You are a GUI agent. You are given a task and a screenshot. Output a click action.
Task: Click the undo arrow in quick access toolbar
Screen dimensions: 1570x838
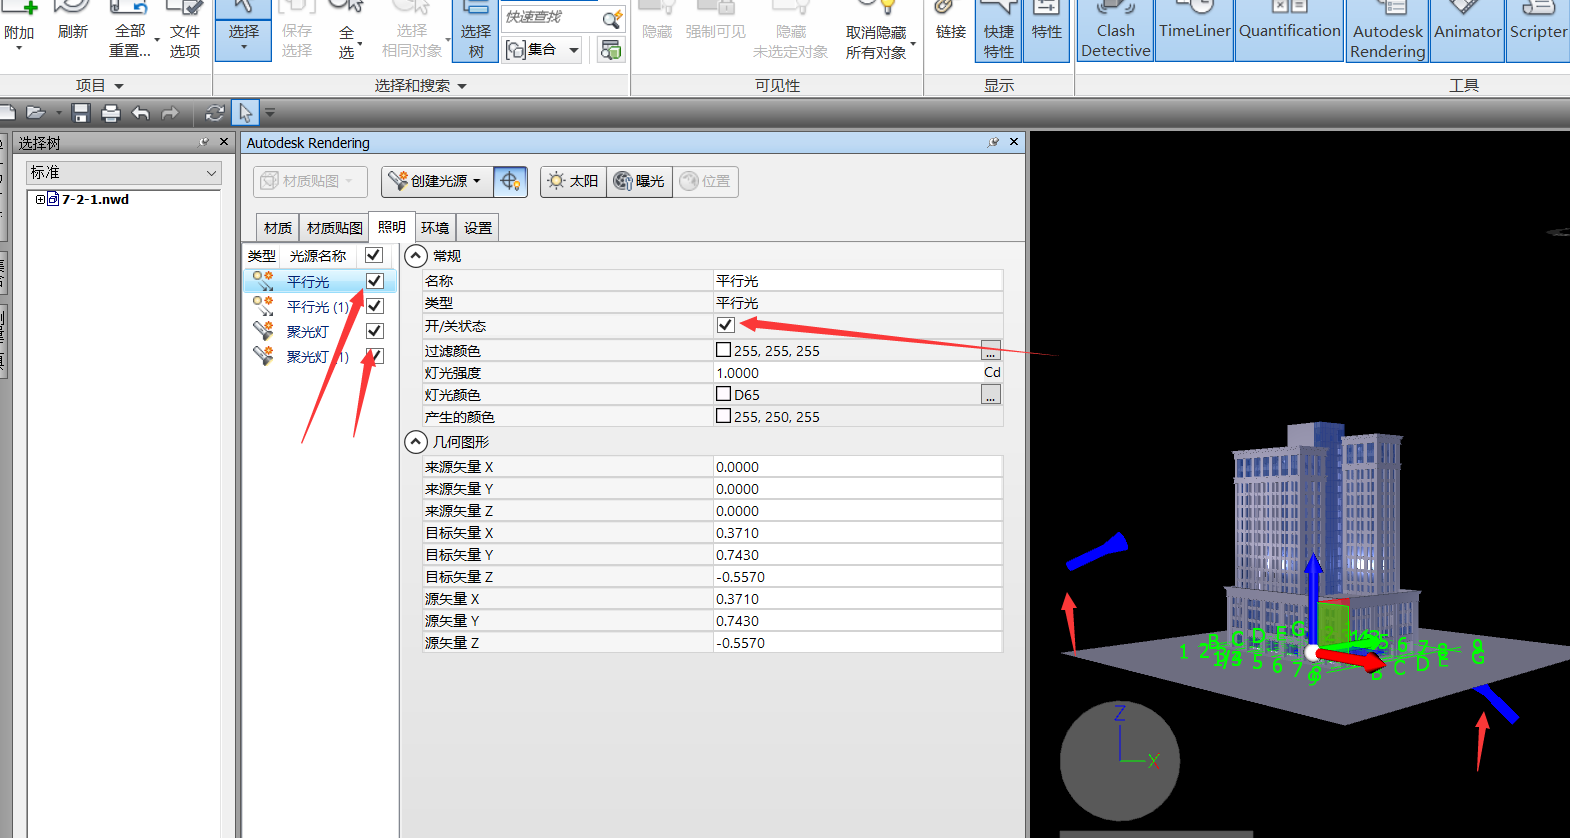point(140,113)
